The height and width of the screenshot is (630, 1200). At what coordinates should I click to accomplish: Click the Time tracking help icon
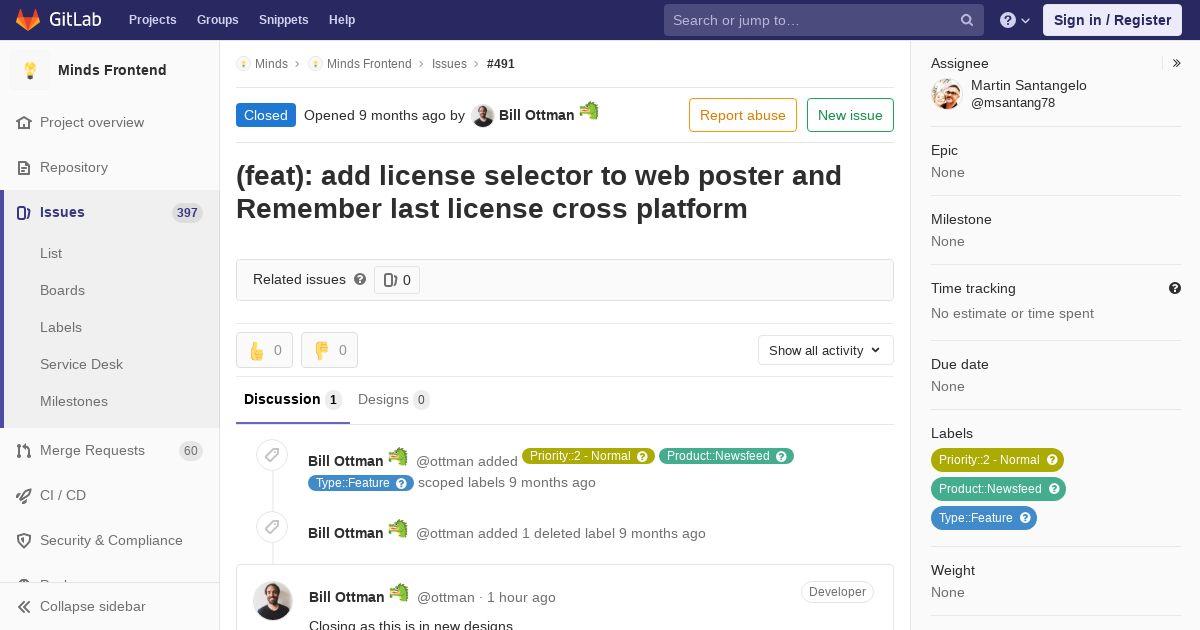click(1175, 288)
